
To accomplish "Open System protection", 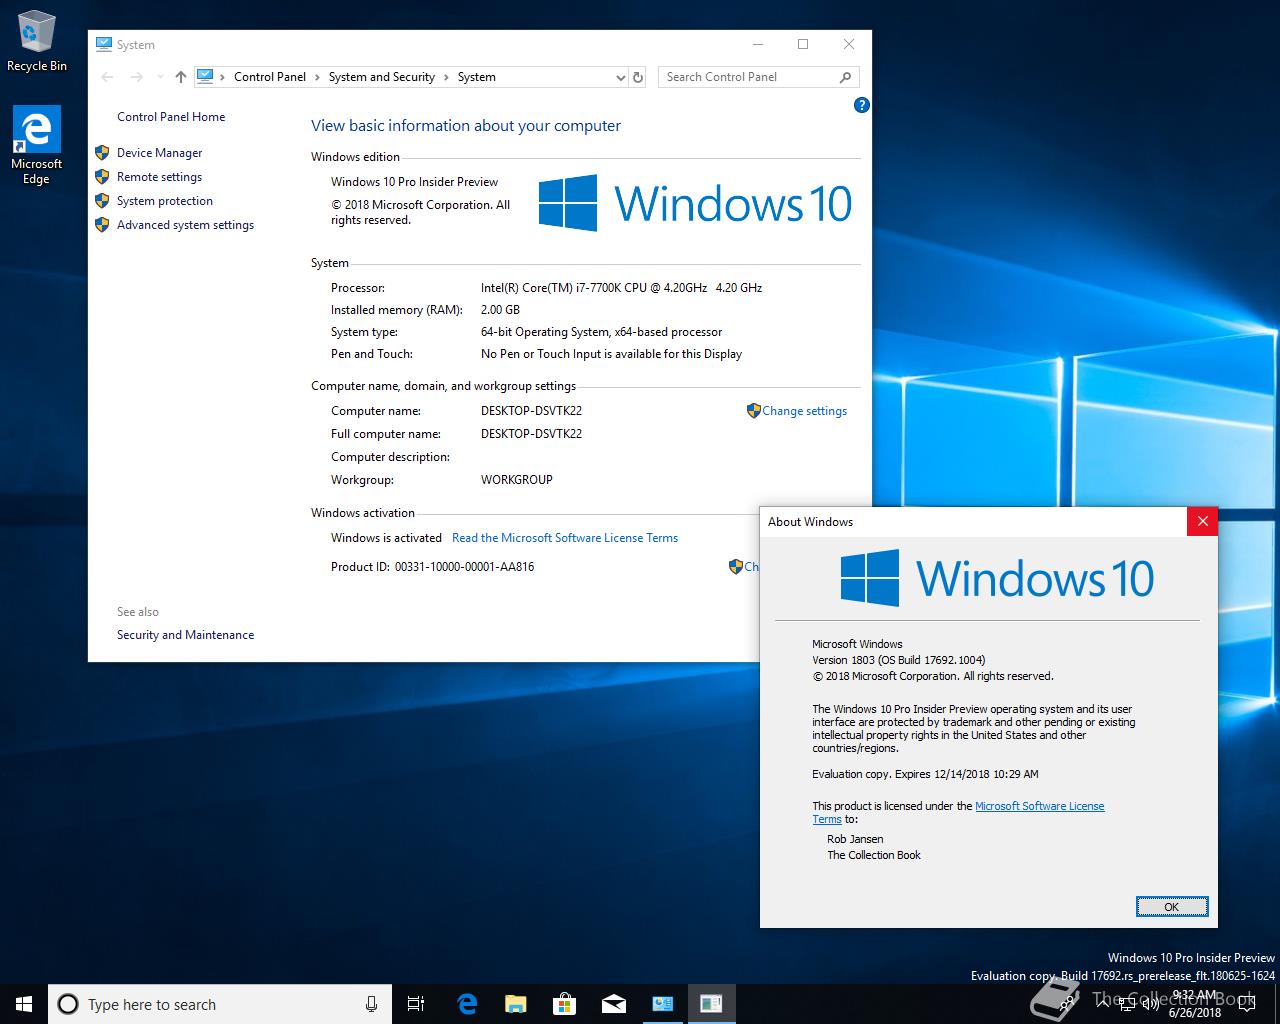I will (165, 201).
